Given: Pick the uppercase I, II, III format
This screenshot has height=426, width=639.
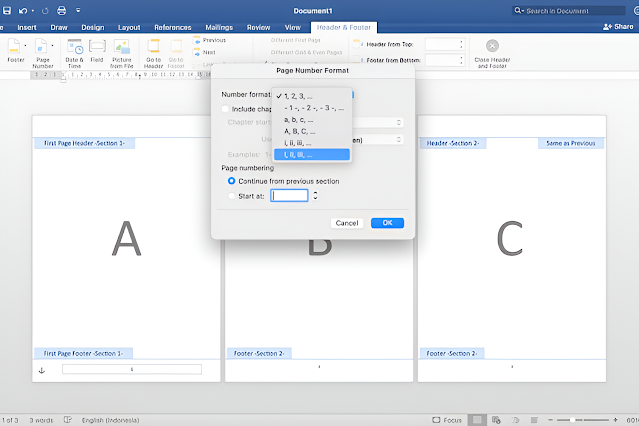Looking at the screenshot, I should [312, 155].
